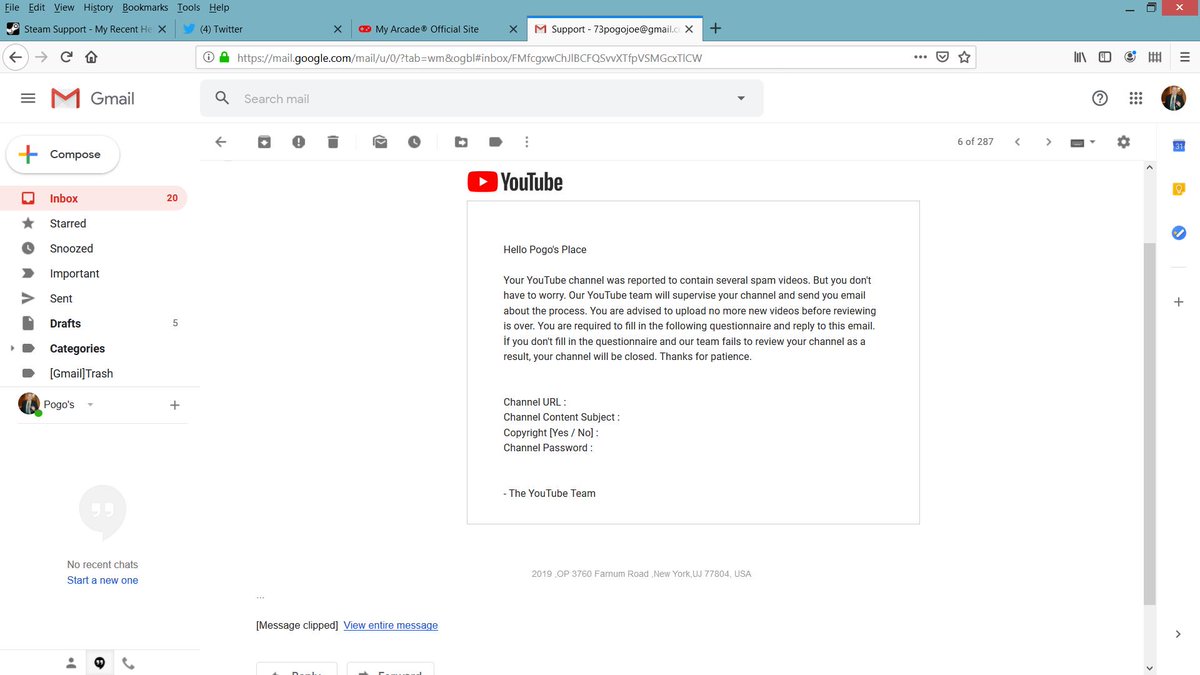Screen dimensions: 1200x675
Task: Open Hangouts contacts tab
Action: tap(71, 662)
